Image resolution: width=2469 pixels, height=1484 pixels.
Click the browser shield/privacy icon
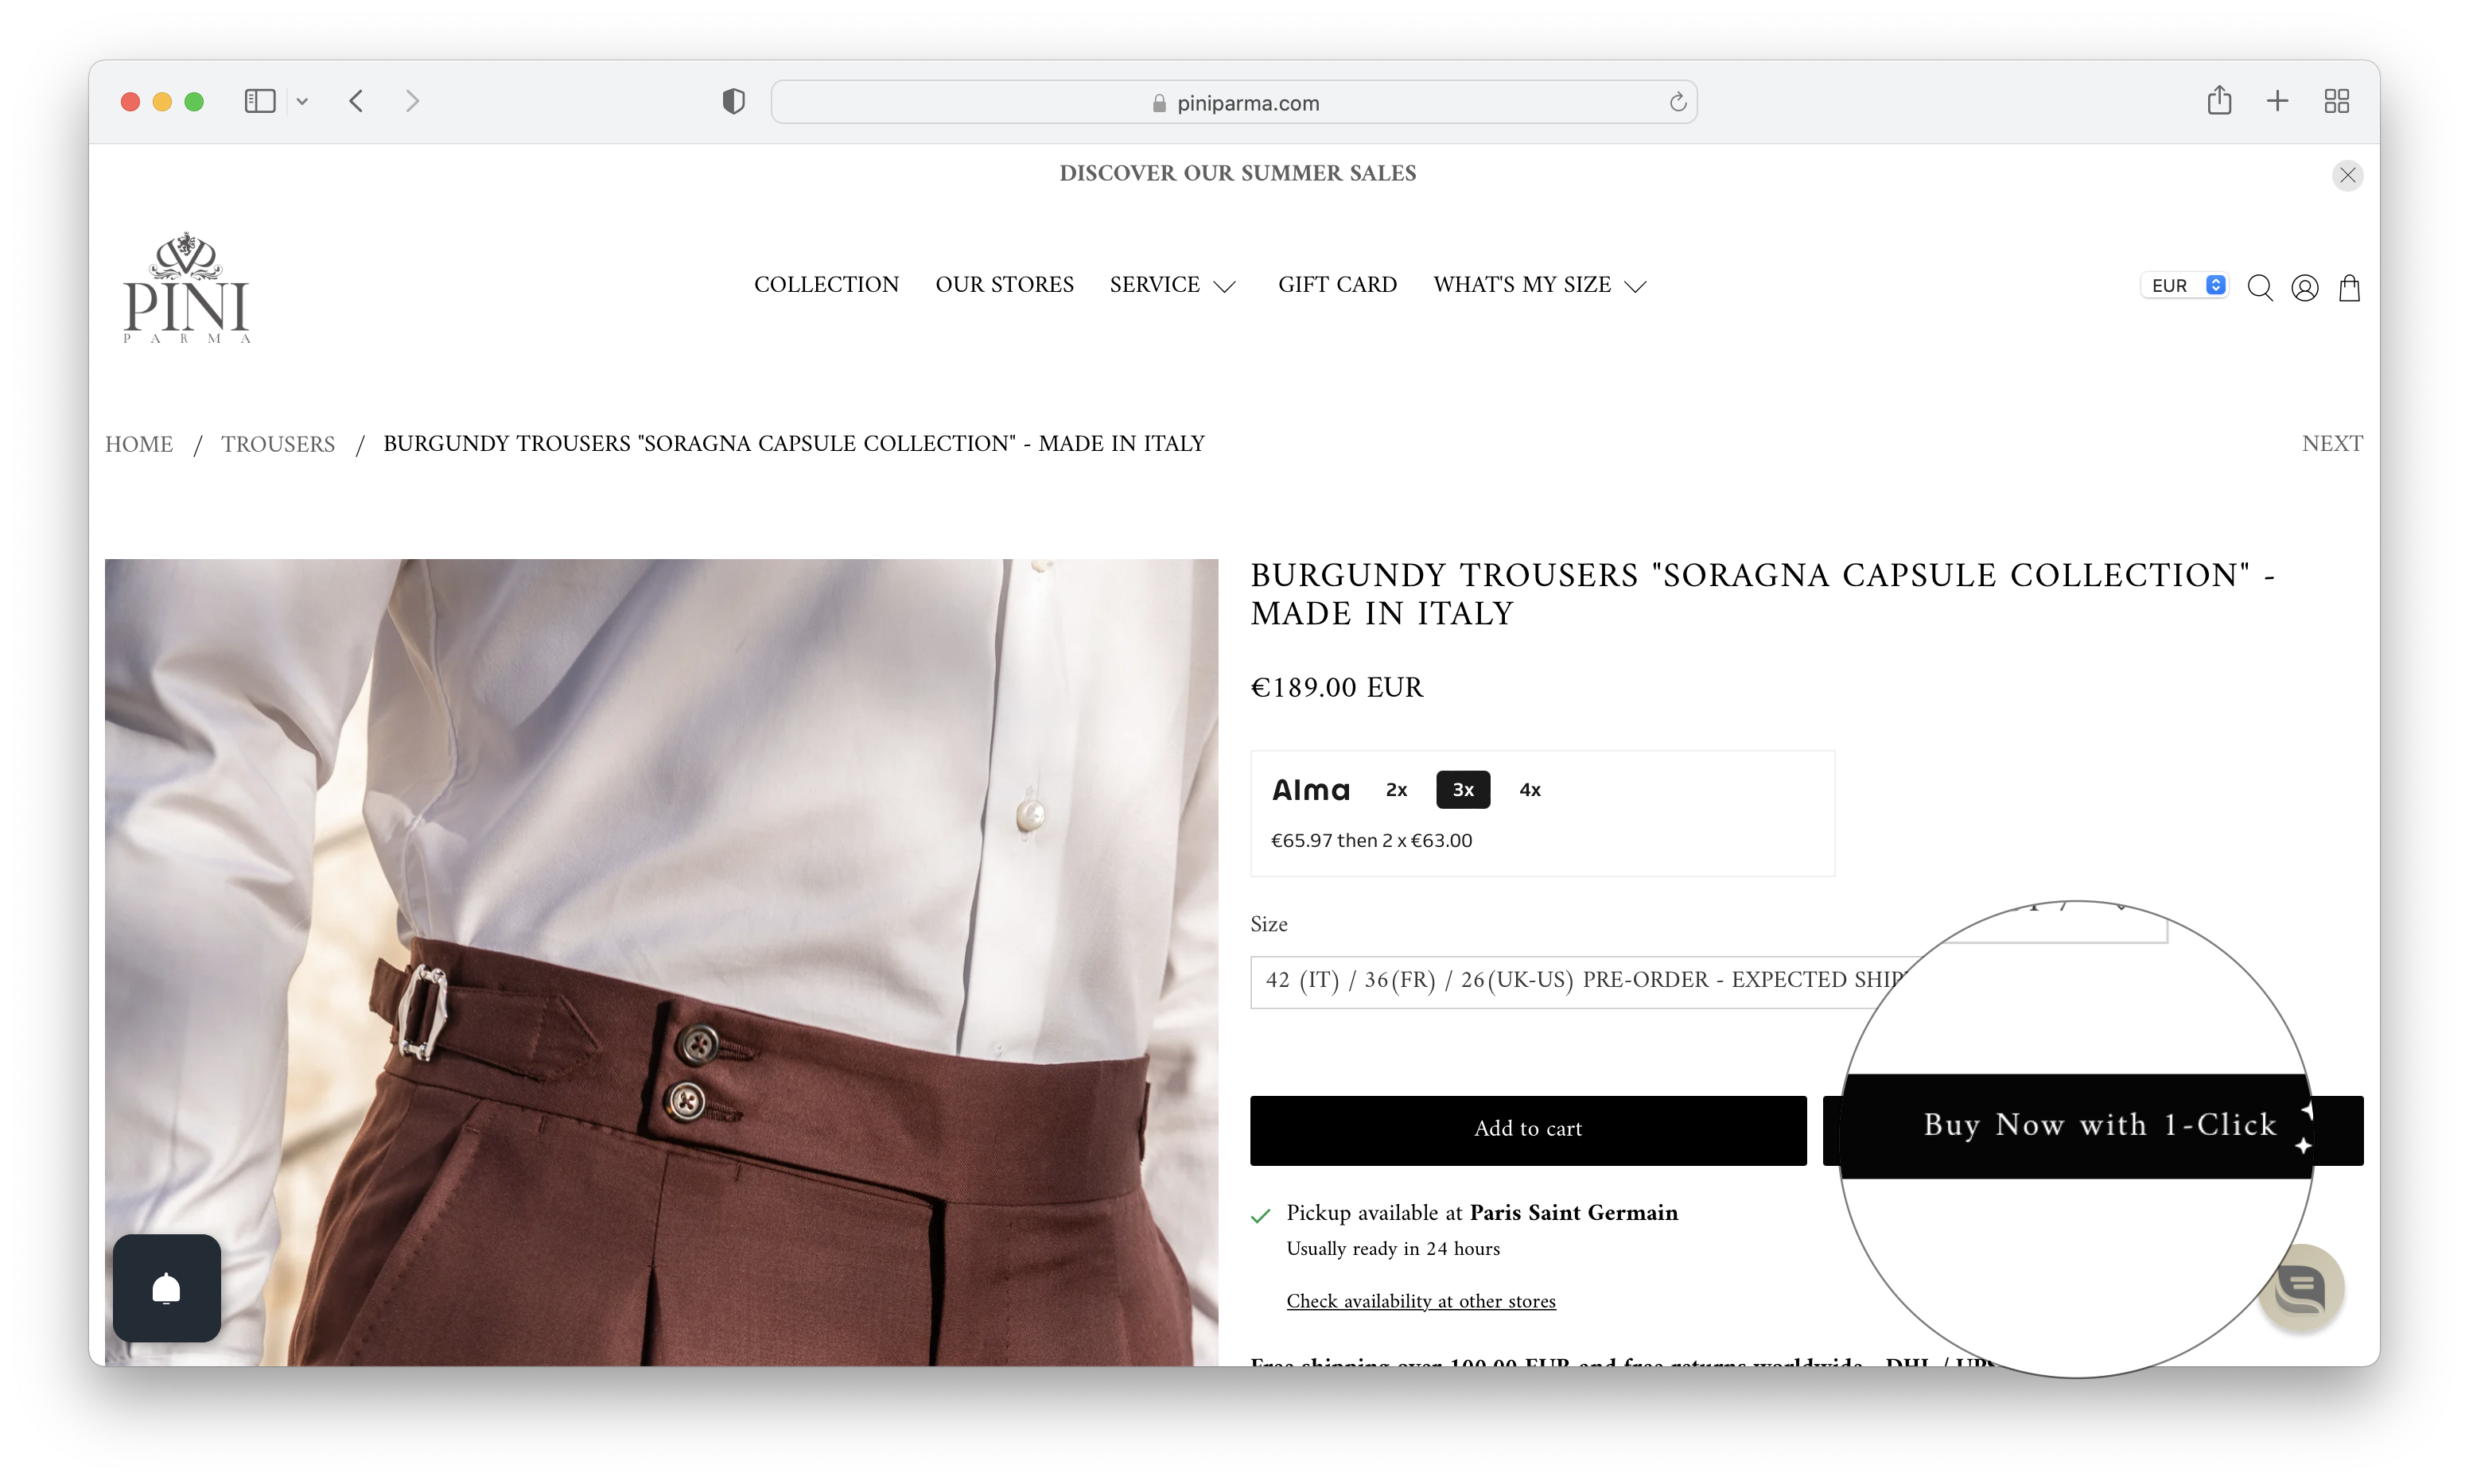733,100
